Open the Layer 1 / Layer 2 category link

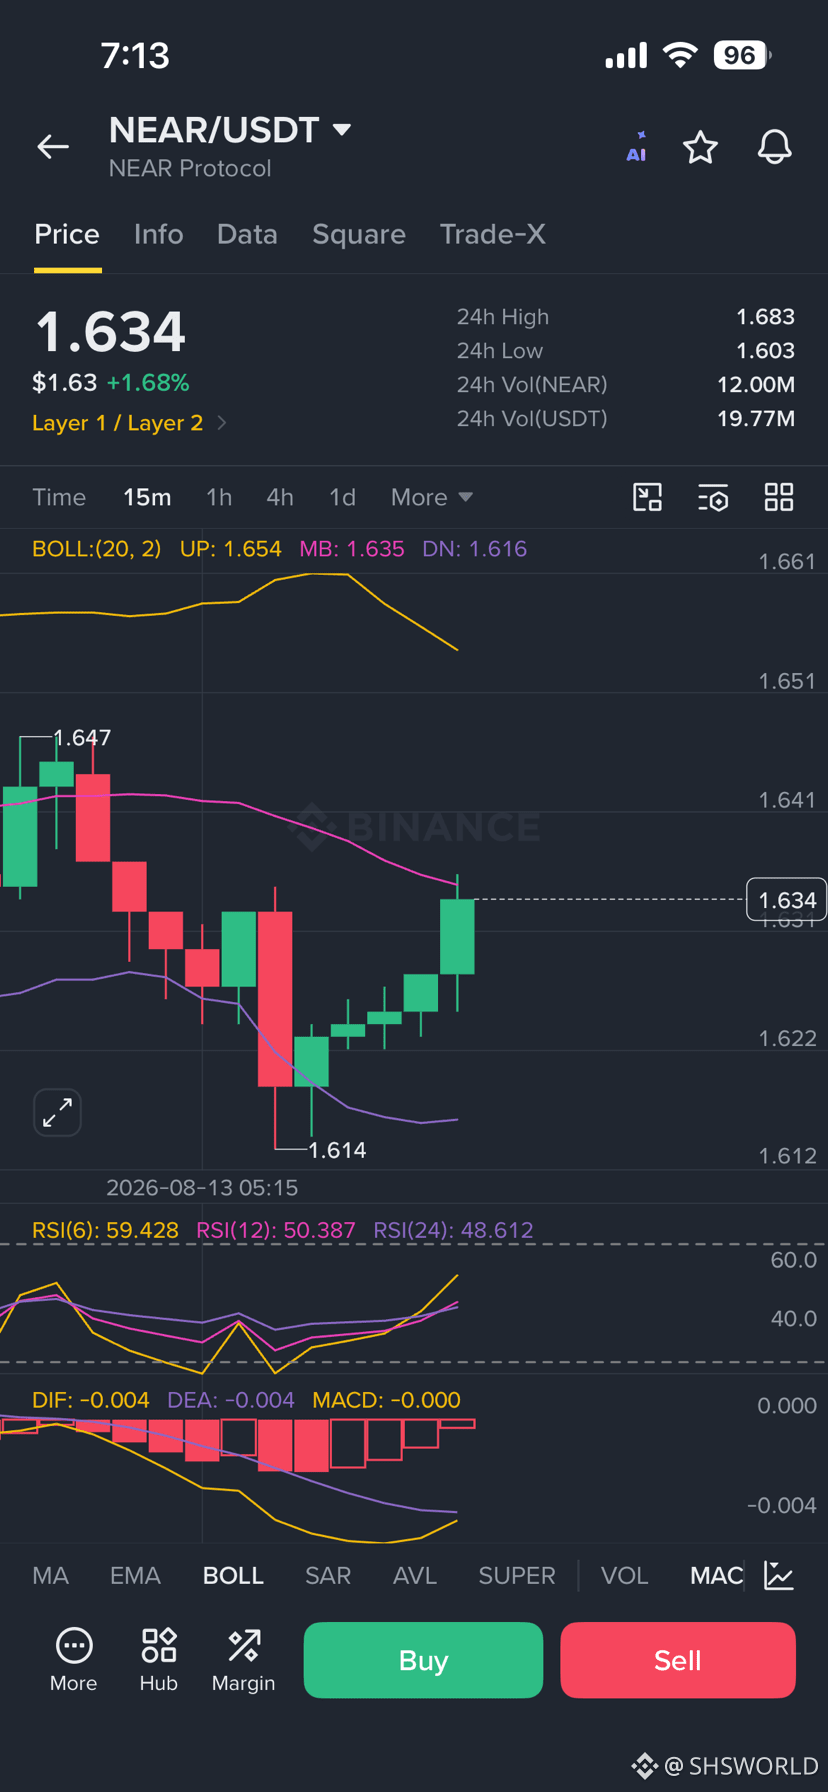[x=129, y=423]
